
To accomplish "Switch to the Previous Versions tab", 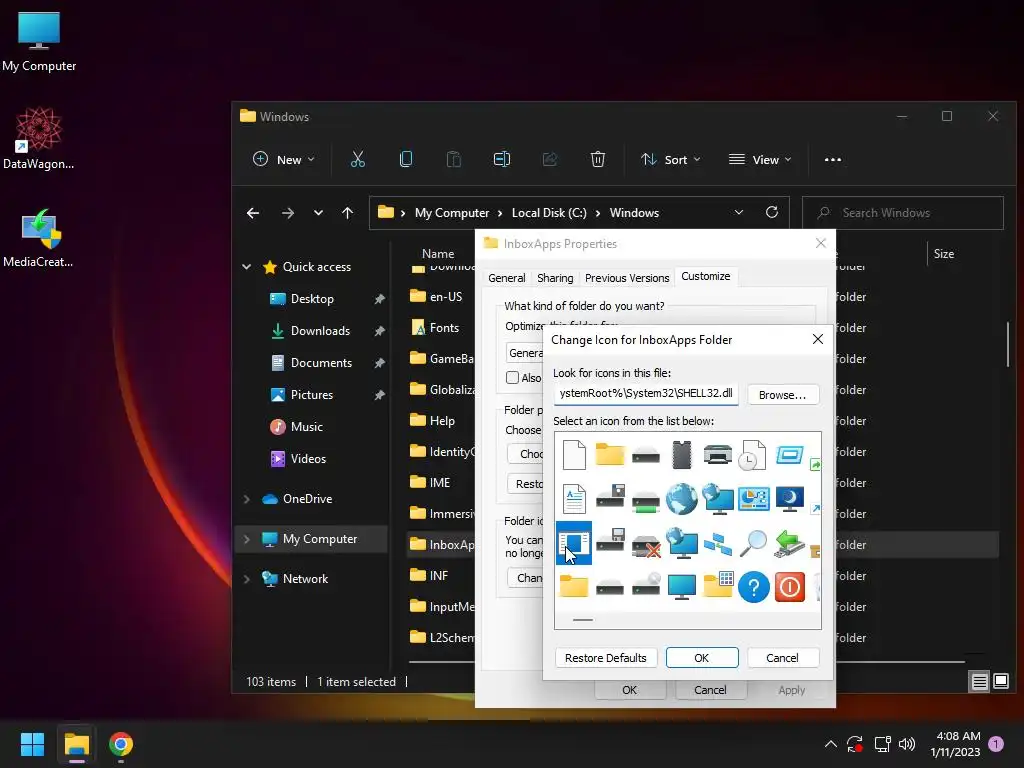I will [x=627, y=278].
